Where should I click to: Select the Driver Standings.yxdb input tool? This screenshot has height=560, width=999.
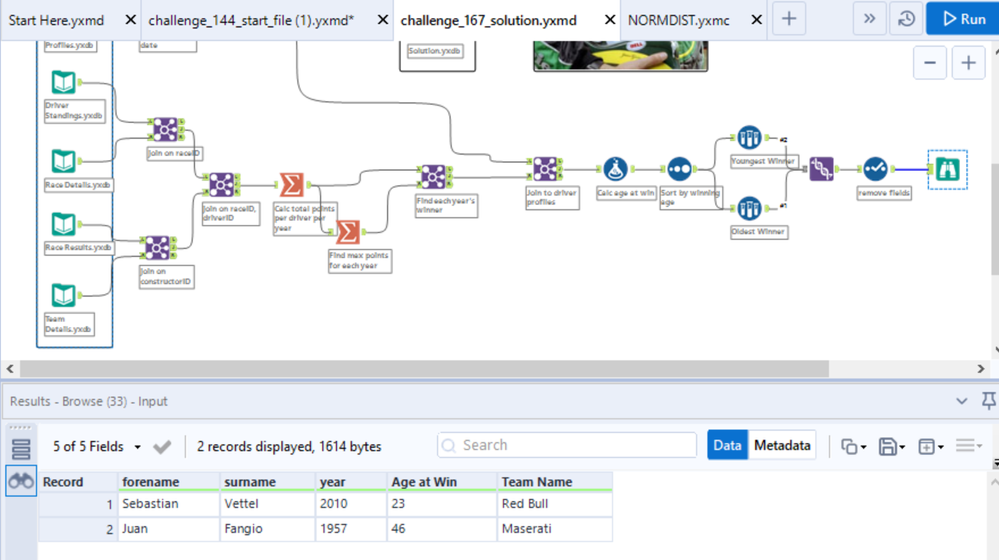click(x=64, y=82)
